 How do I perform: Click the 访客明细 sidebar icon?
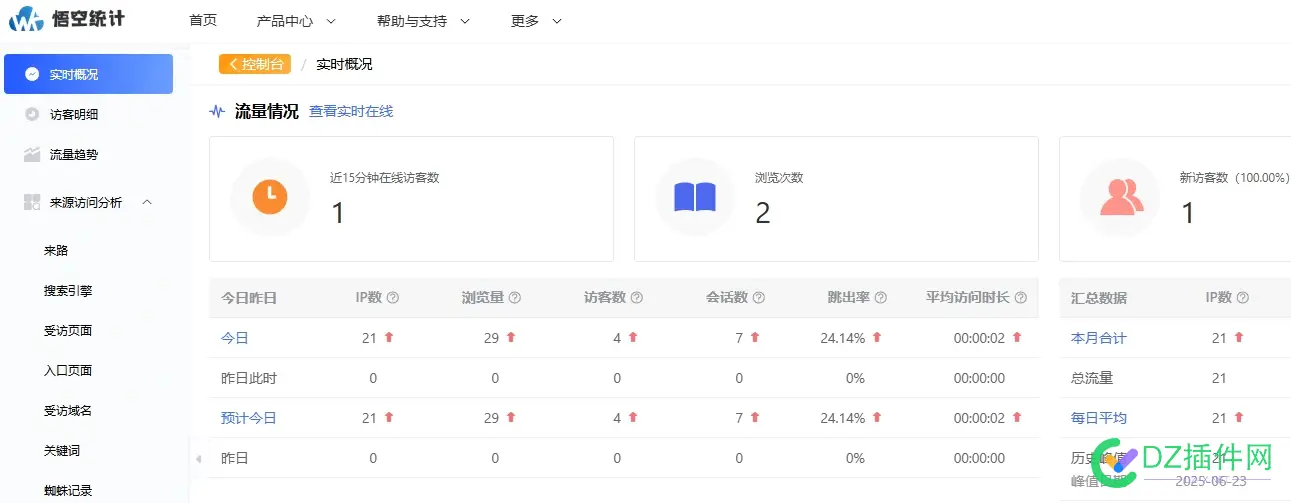coord(32,114)
